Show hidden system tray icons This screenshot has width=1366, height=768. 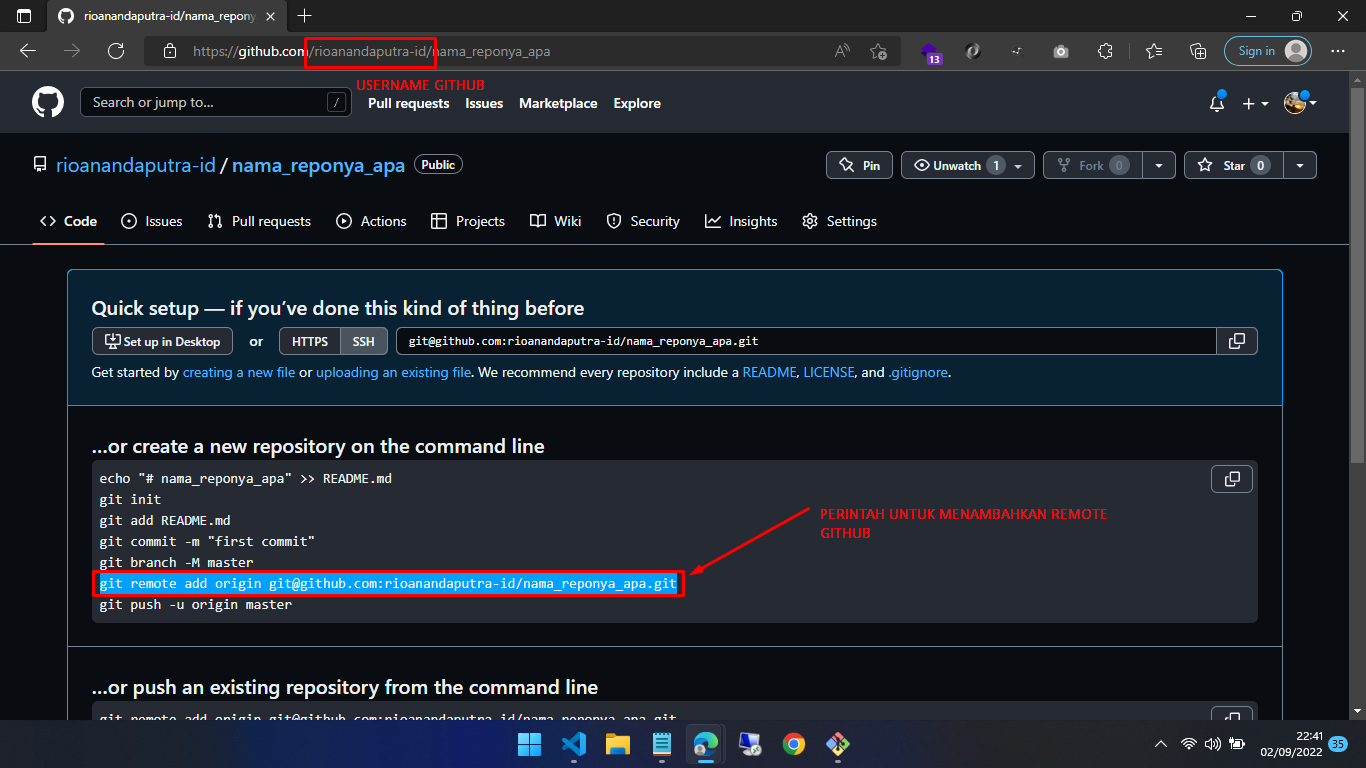pyautogui.click(x=1160, y=744)
